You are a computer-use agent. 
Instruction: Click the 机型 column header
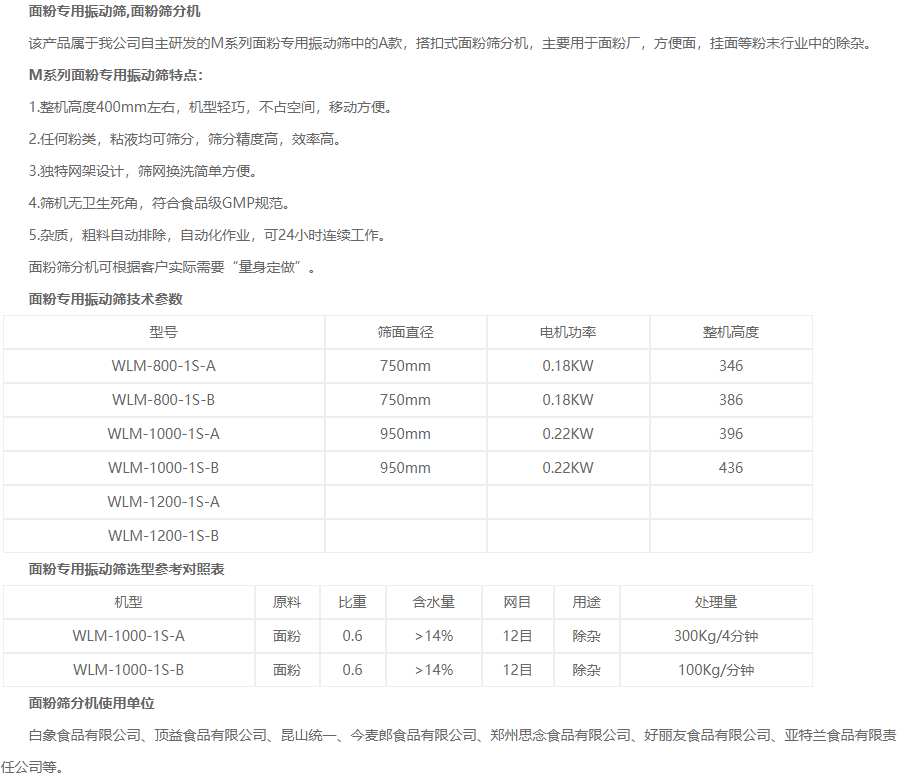point(128,602)
